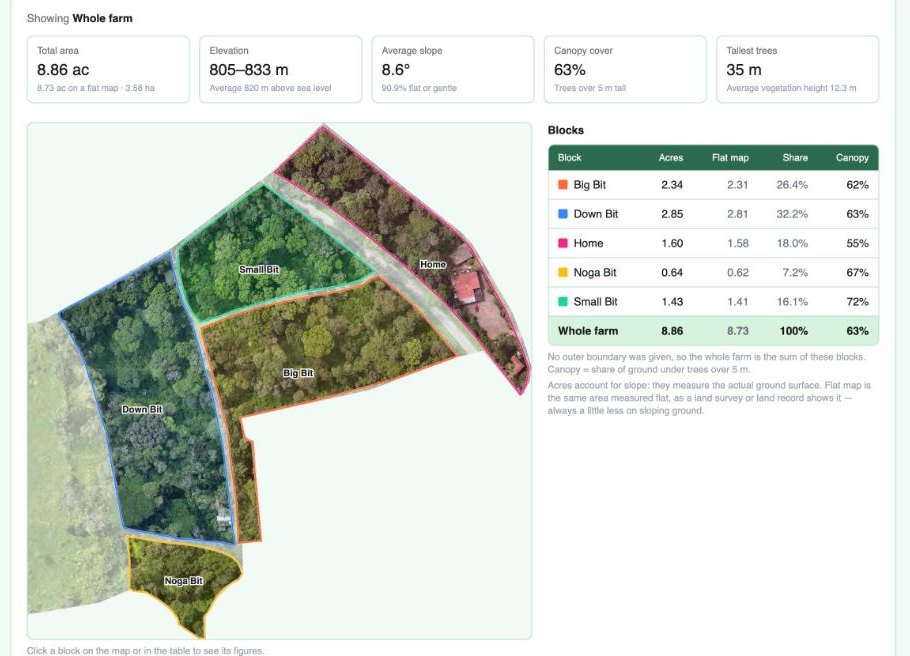The image size is (910, 656).
Task: Click the red-roofed house on the map
Action: point(467,286)
